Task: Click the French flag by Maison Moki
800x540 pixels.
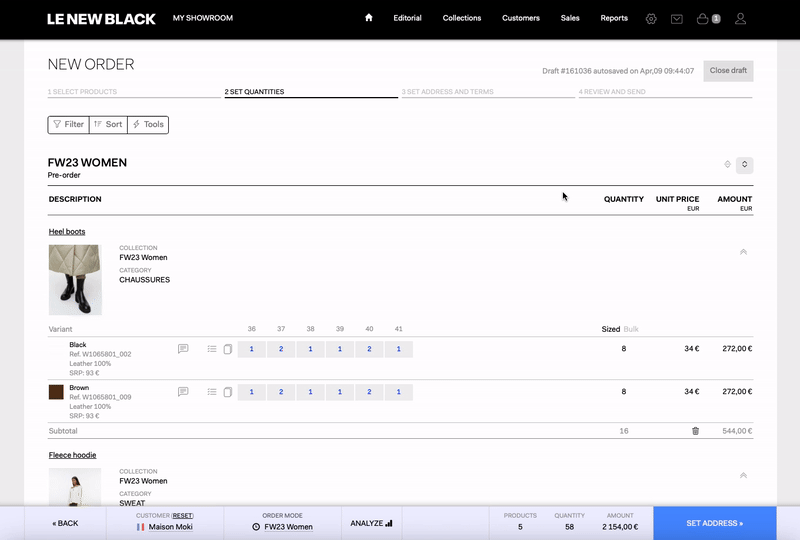Action: click(140, 527)
